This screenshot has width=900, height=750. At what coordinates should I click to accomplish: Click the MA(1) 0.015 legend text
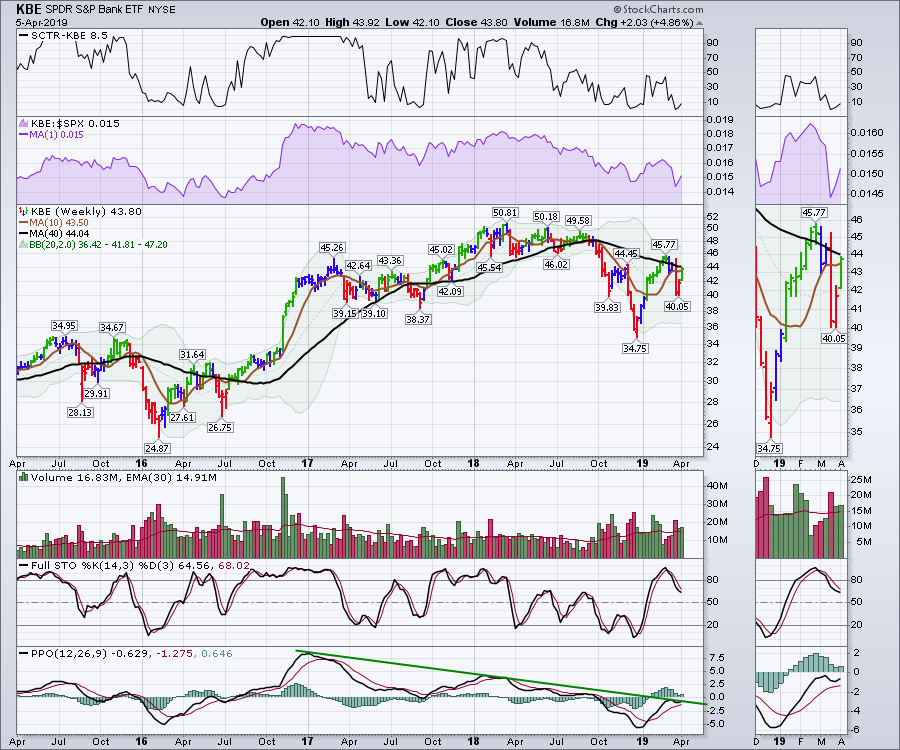coord(57,134)
